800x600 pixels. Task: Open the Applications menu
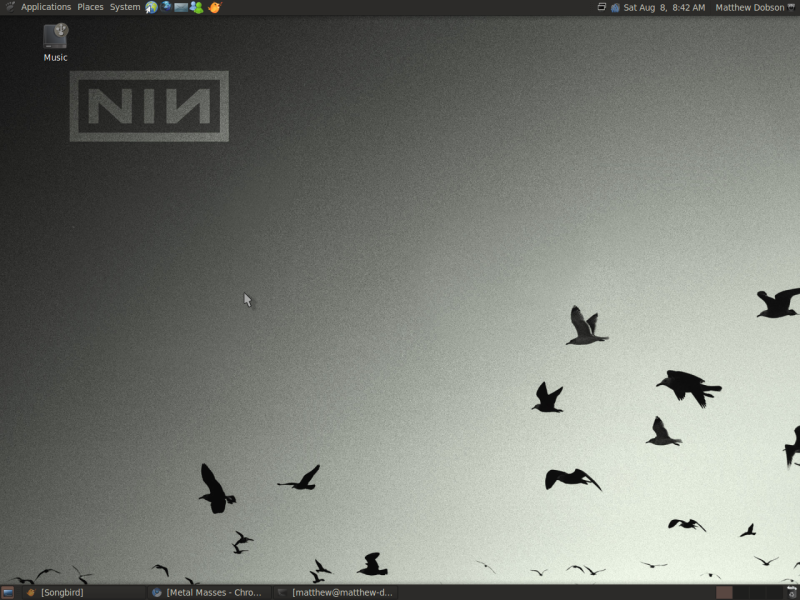(x=46, y=7)
